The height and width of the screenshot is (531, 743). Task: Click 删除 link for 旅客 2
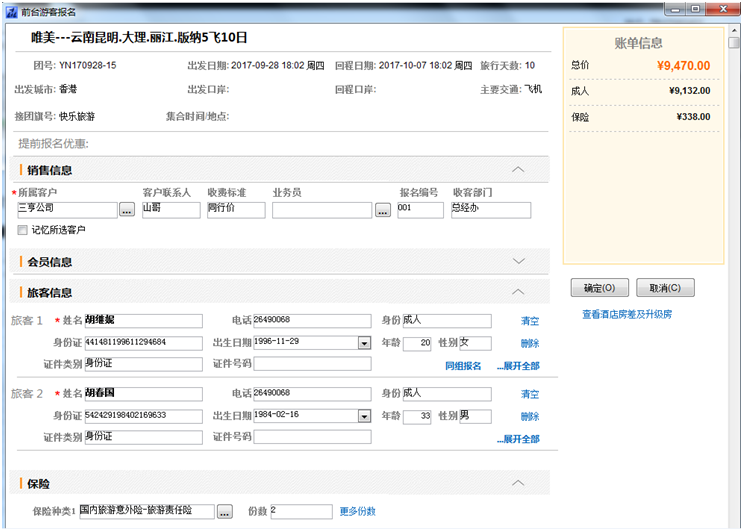tap(530, 417)
